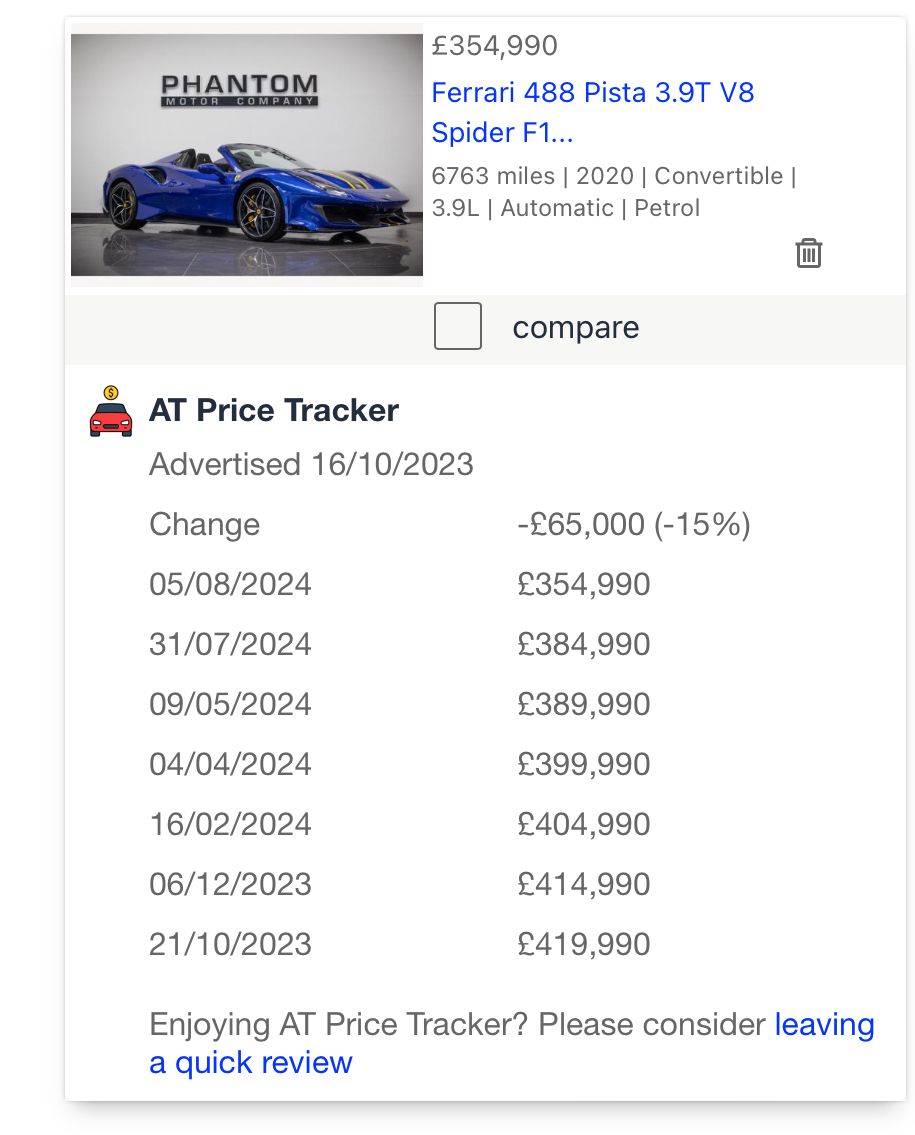Viewport: 915px width, 1135px height.
Task: Click the blue Ferrari thumbnail image
Action: click(x=247, y=155)
